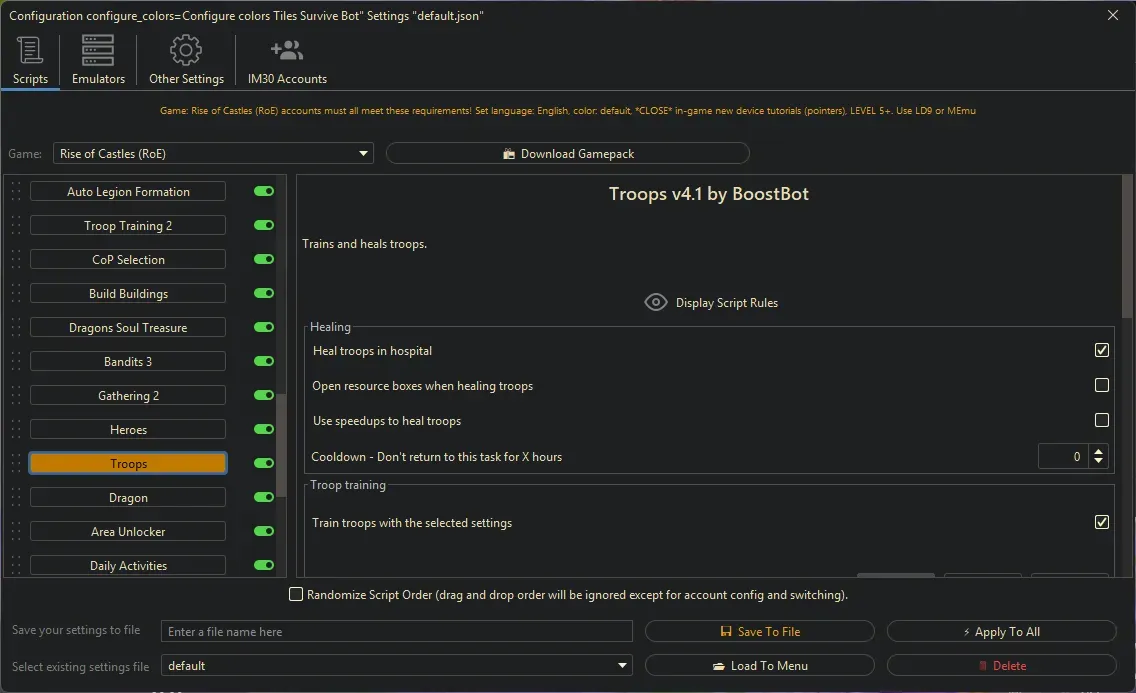Toggle Dragons Soul Treasure switch
Viewport: 1136px width, 693px height.
pos(264,327)
